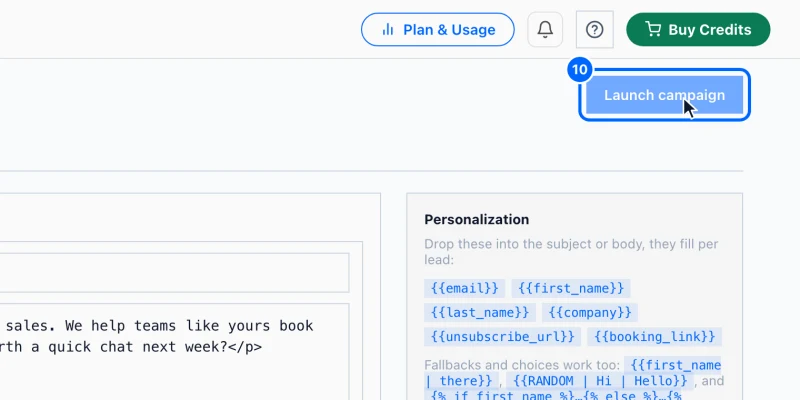Insert the {{company}} tag
Viewport: 800px width, 400px height.
coord(590,312)
